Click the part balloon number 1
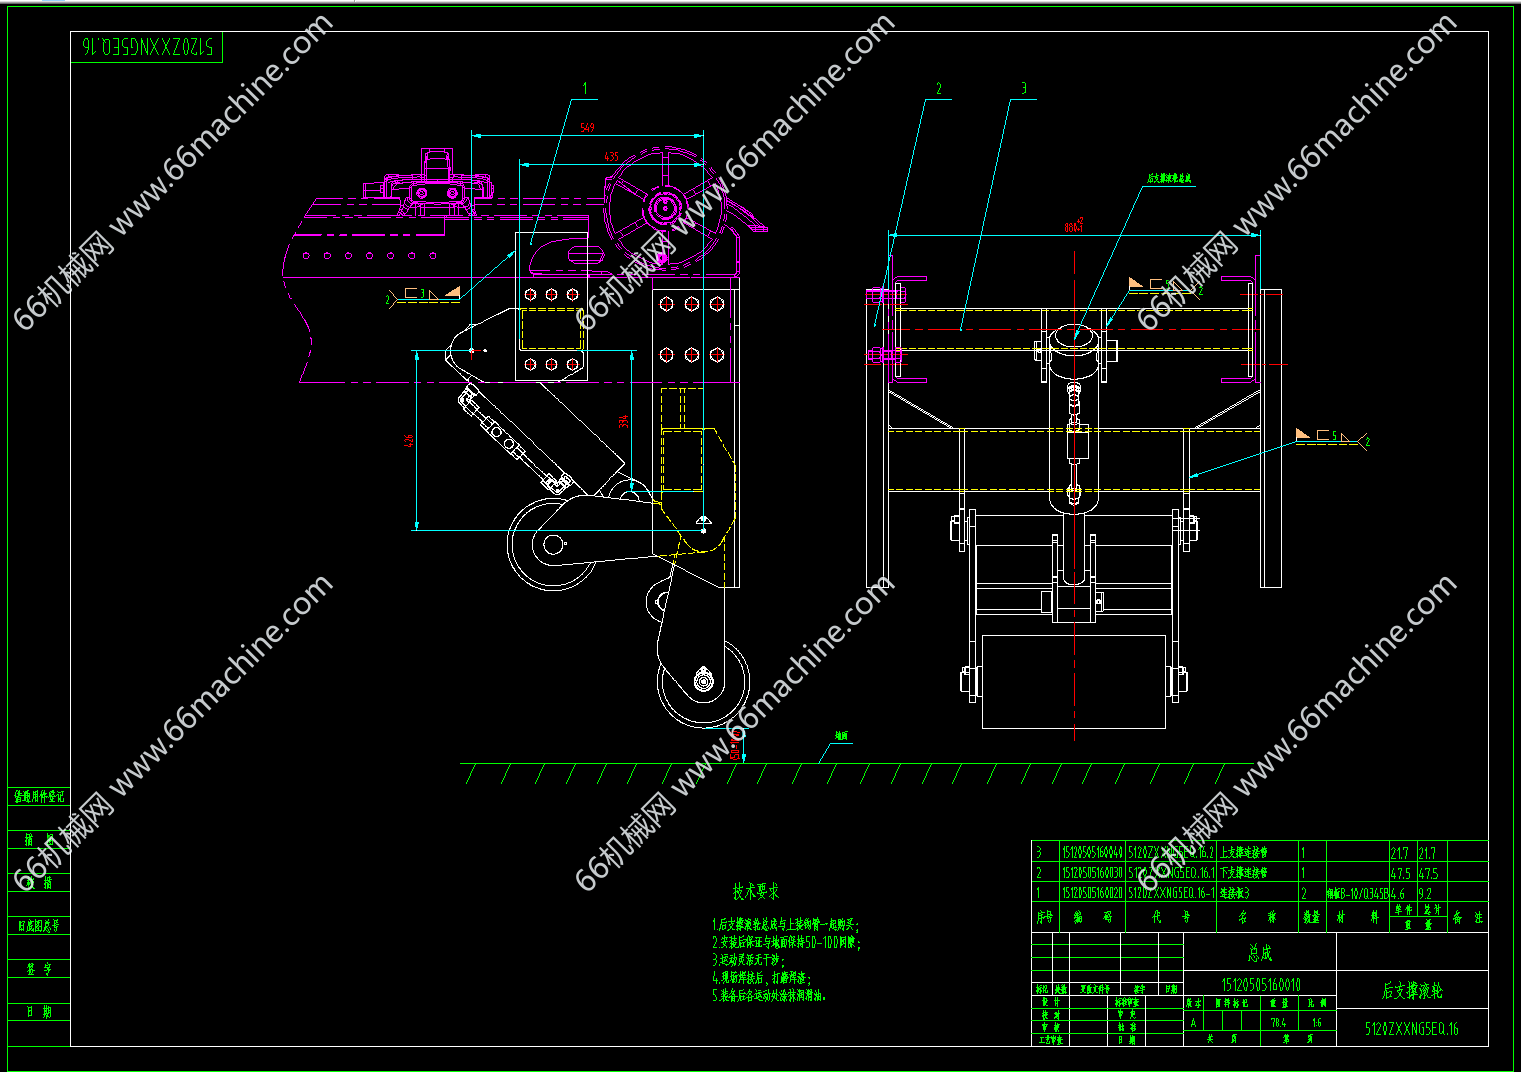 point(585,89)
